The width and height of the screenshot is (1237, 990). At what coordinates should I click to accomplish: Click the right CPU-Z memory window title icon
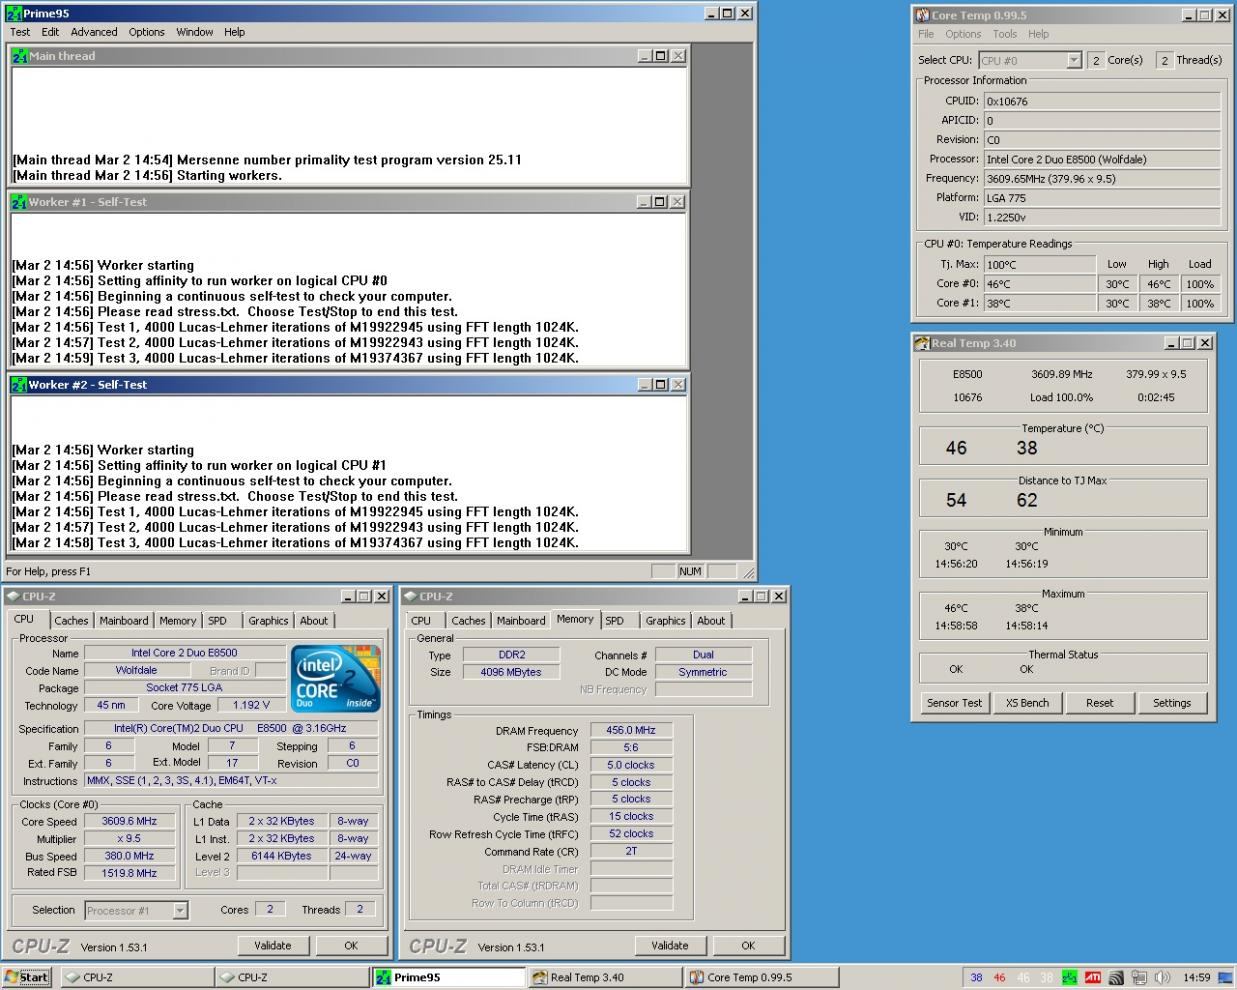(x=410, y=596)
